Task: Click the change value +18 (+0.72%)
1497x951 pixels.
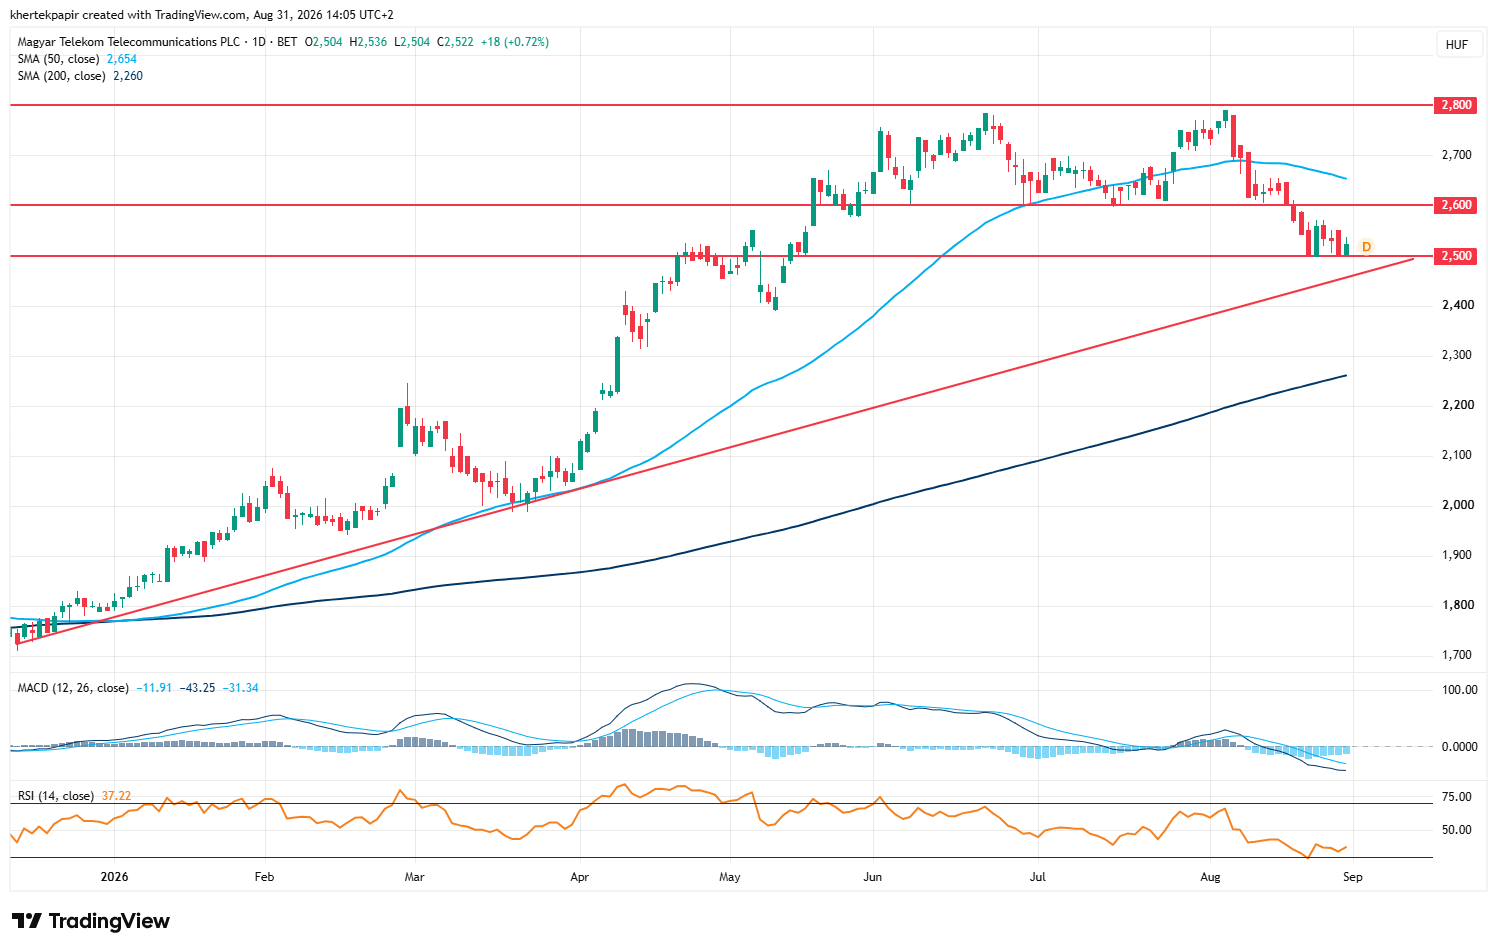Action: point(515,42)
